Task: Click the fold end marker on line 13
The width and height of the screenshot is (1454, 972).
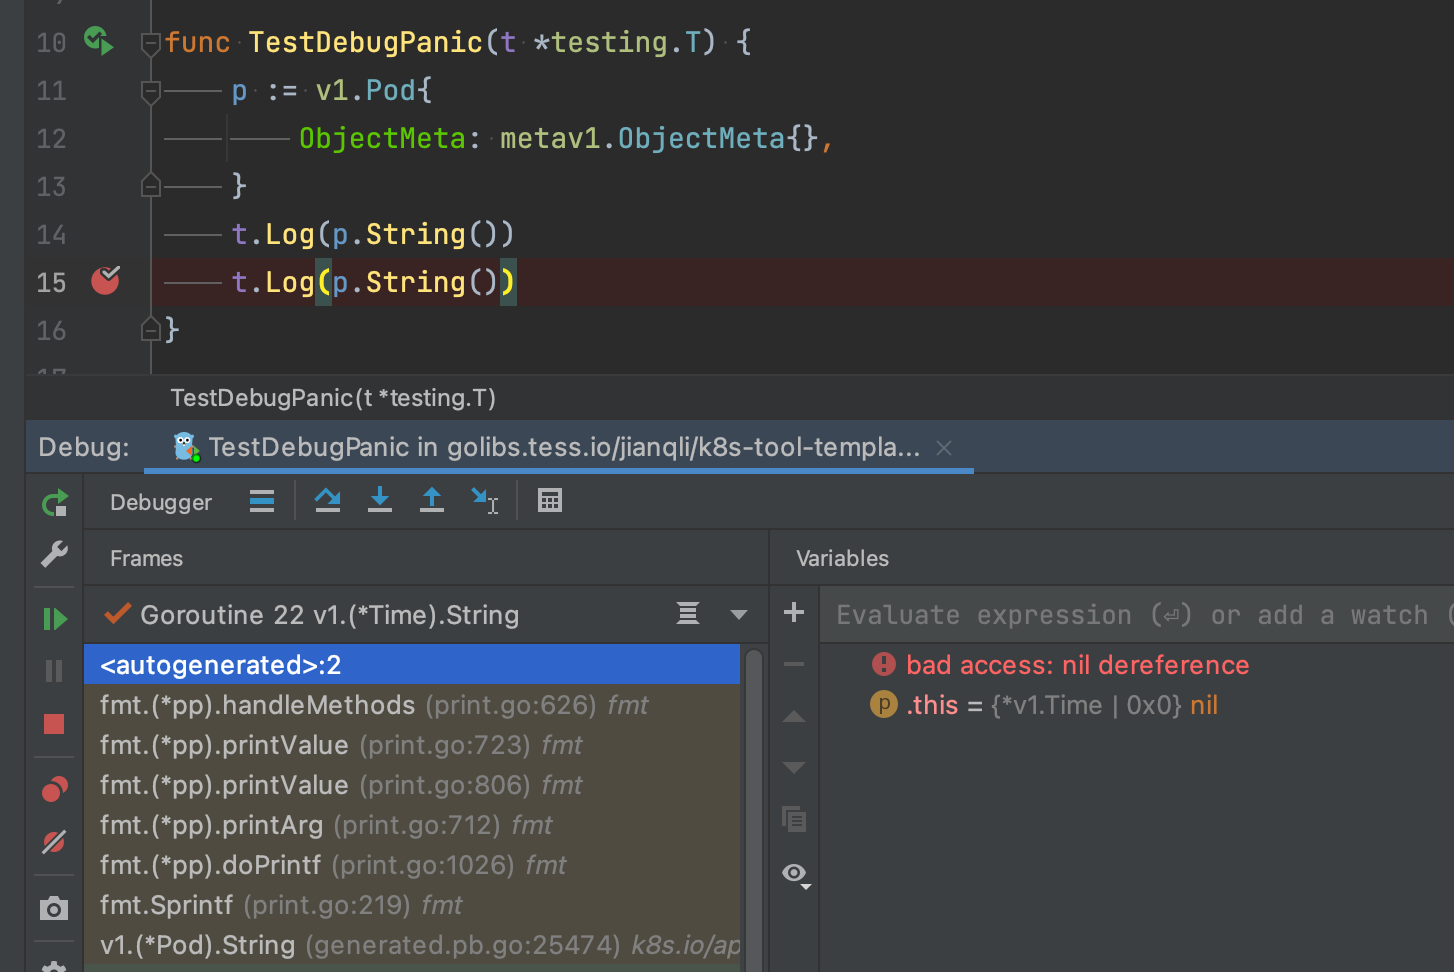Action: click(x=151, y=185)
